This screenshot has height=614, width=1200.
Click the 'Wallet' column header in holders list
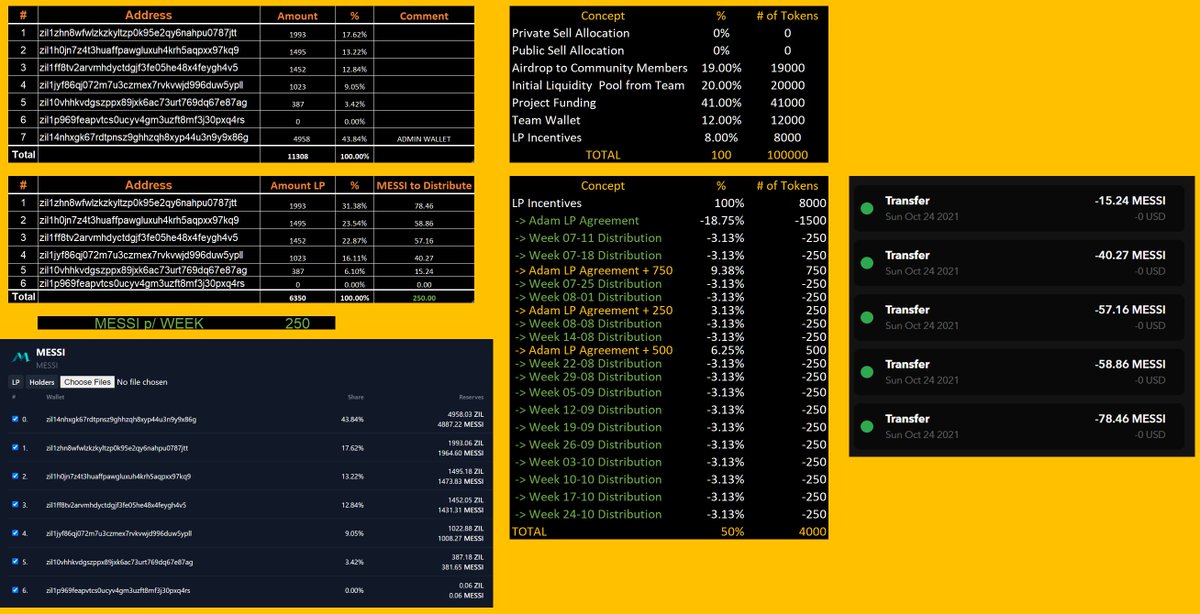55,397
